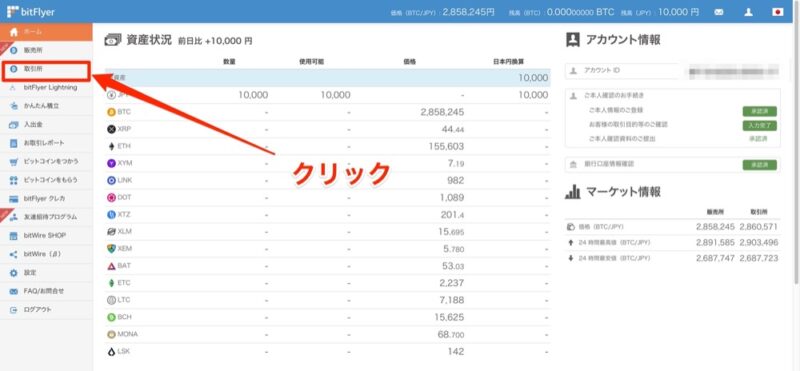Click the BTC coin icon in asset list
Viewport: 800px width, 371px height.
pyautogui.click(x=111, y=112)
